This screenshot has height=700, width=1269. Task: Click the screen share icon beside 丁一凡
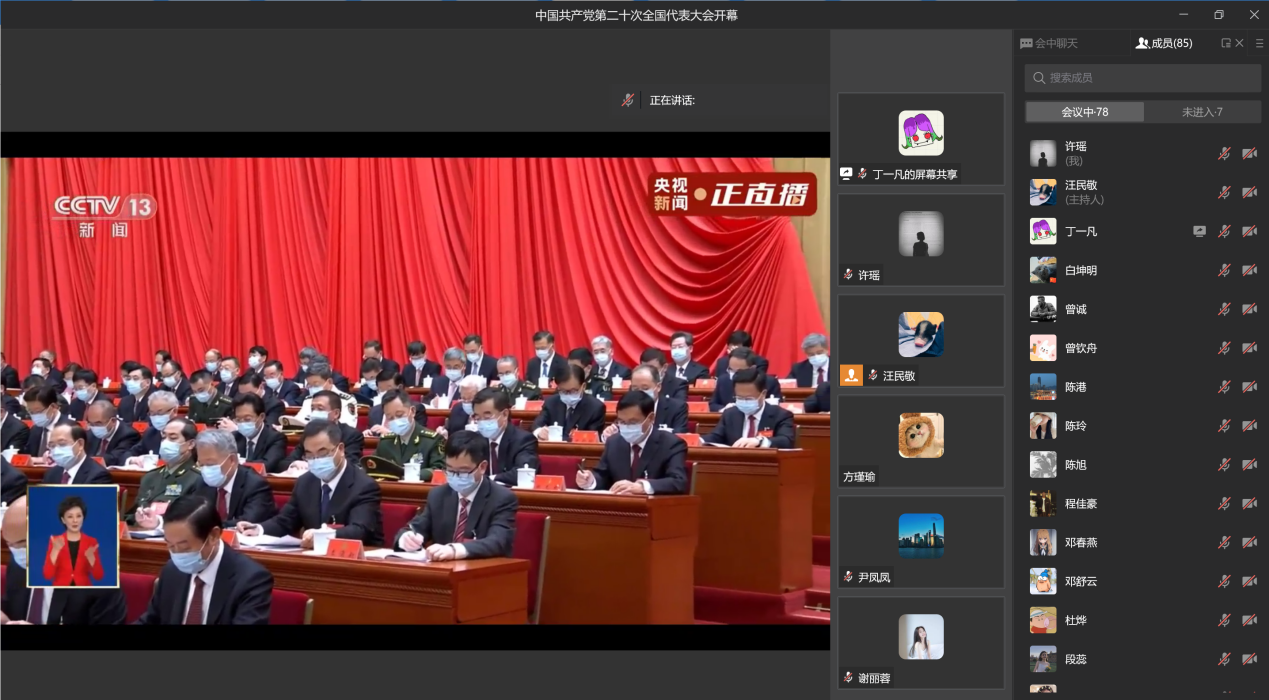[1199, 231]
